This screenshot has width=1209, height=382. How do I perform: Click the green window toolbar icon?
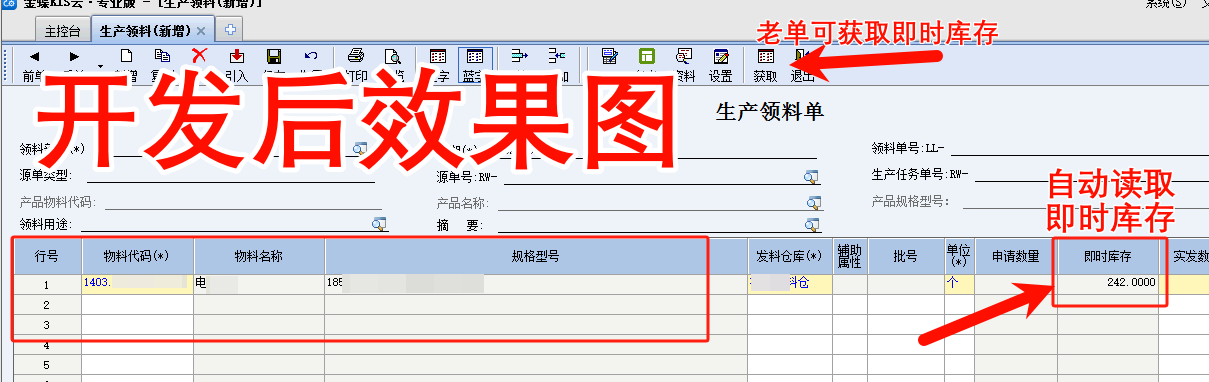pos(647,57)
